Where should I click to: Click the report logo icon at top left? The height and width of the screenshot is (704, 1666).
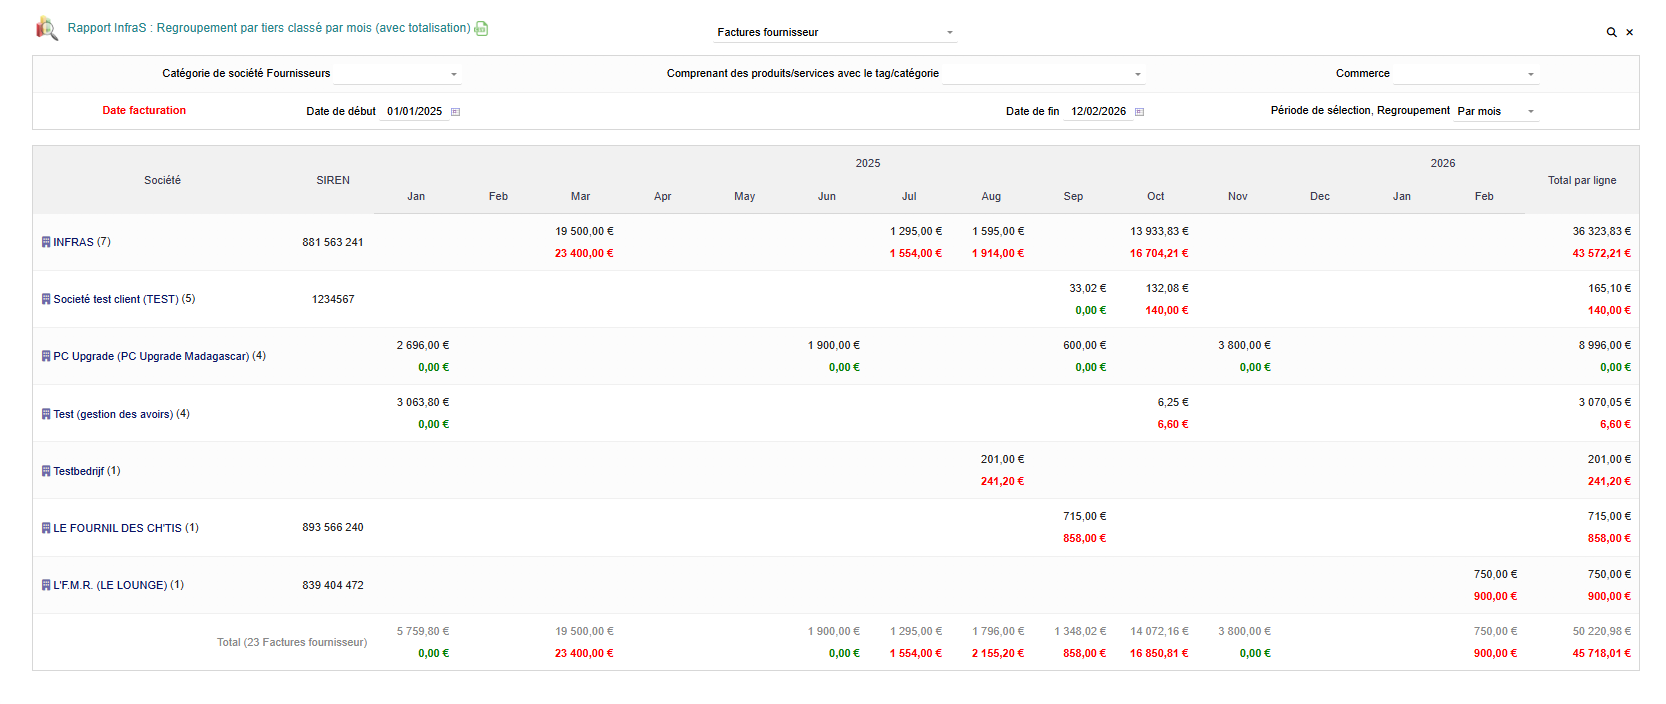click(x=46, y=28)
